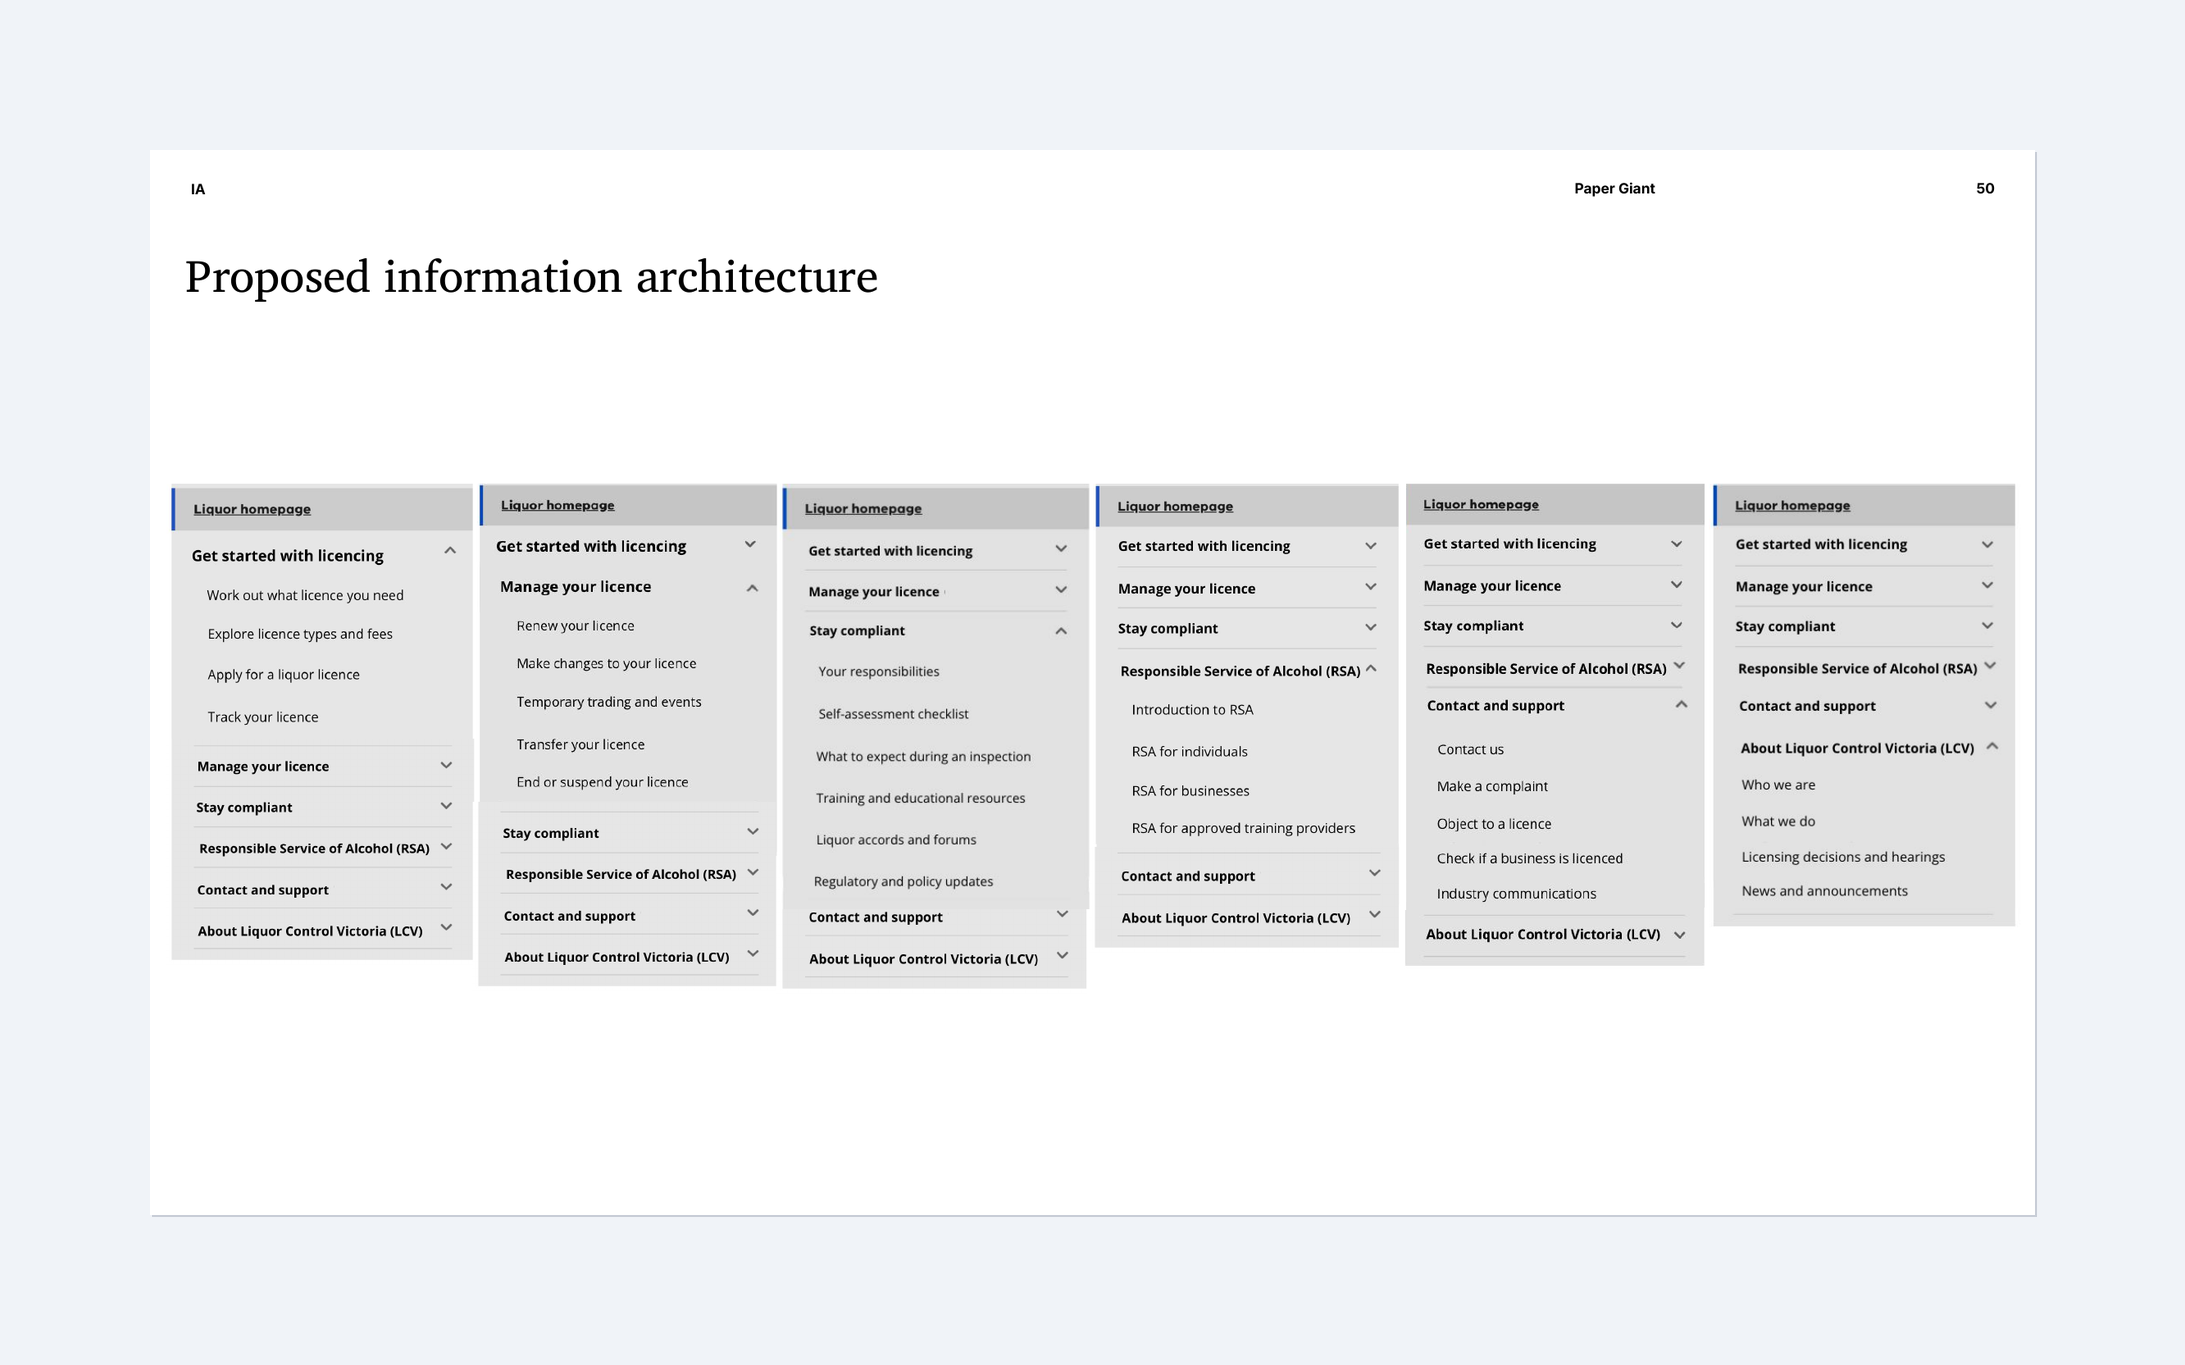Select 'Self-assessment checklist'
2185x1365 pixels.
pos(893,713)
